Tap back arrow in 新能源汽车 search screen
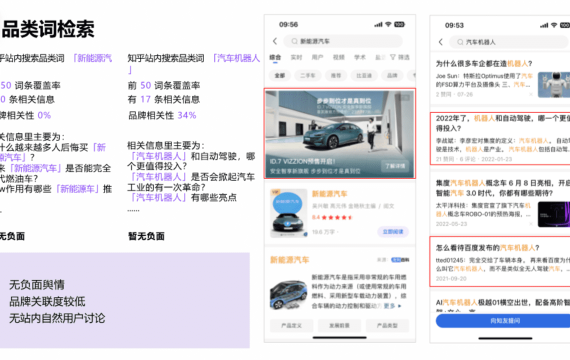Viewport: 570px width, 360px height. click(x=275, y=41)
